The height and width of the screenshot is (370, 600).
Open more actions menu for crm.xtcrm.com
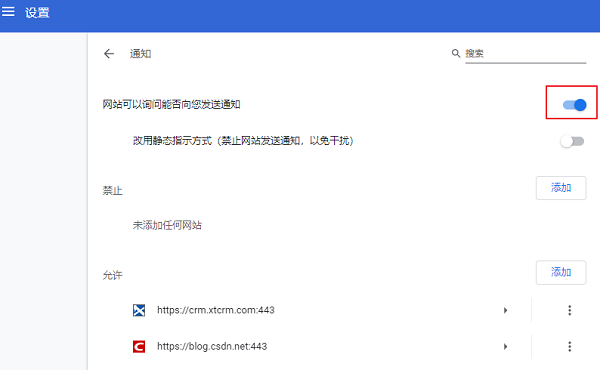click(569, 310)
